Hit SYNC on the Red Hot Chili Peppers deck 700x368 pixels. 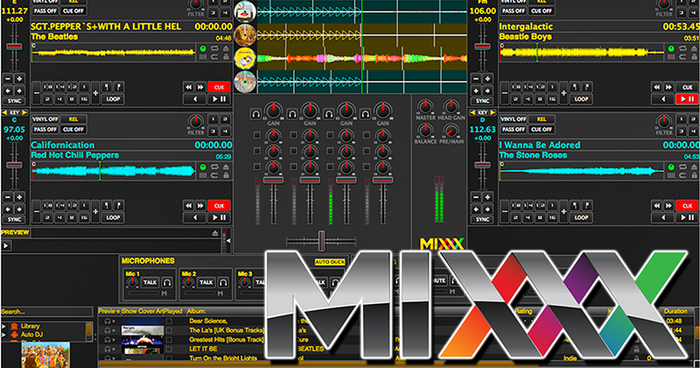point(14,219)
